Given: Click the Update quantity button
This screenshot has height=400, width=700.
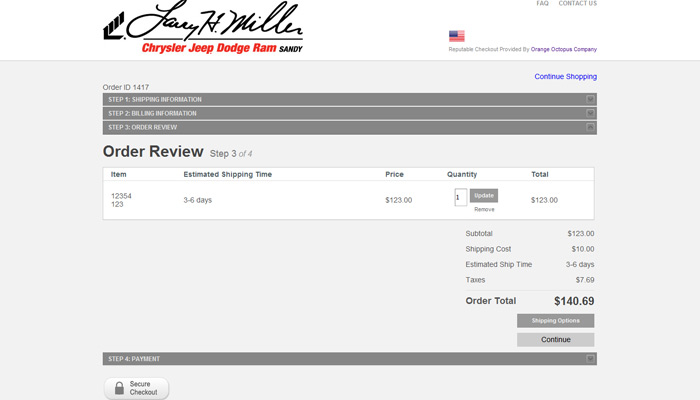Looking at the screenshot, I should (x=484, y=196).
